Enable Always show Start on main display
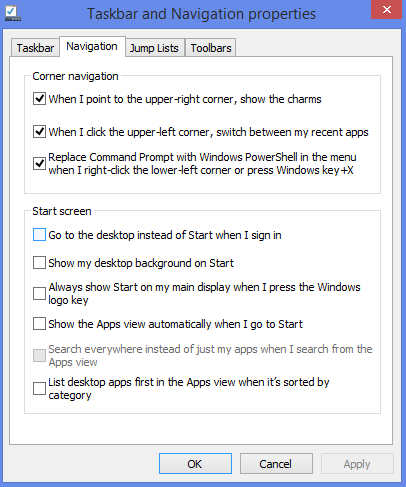This screenshot has height=487, width=406. pyautogui.click(x=39, y=294)
